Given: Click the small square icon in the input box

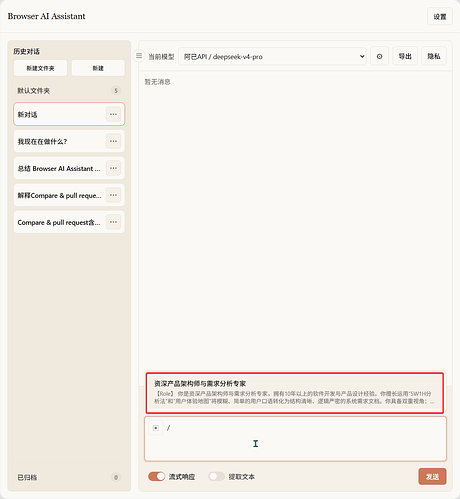Looking at the screenshot, I should coord(156,428).
